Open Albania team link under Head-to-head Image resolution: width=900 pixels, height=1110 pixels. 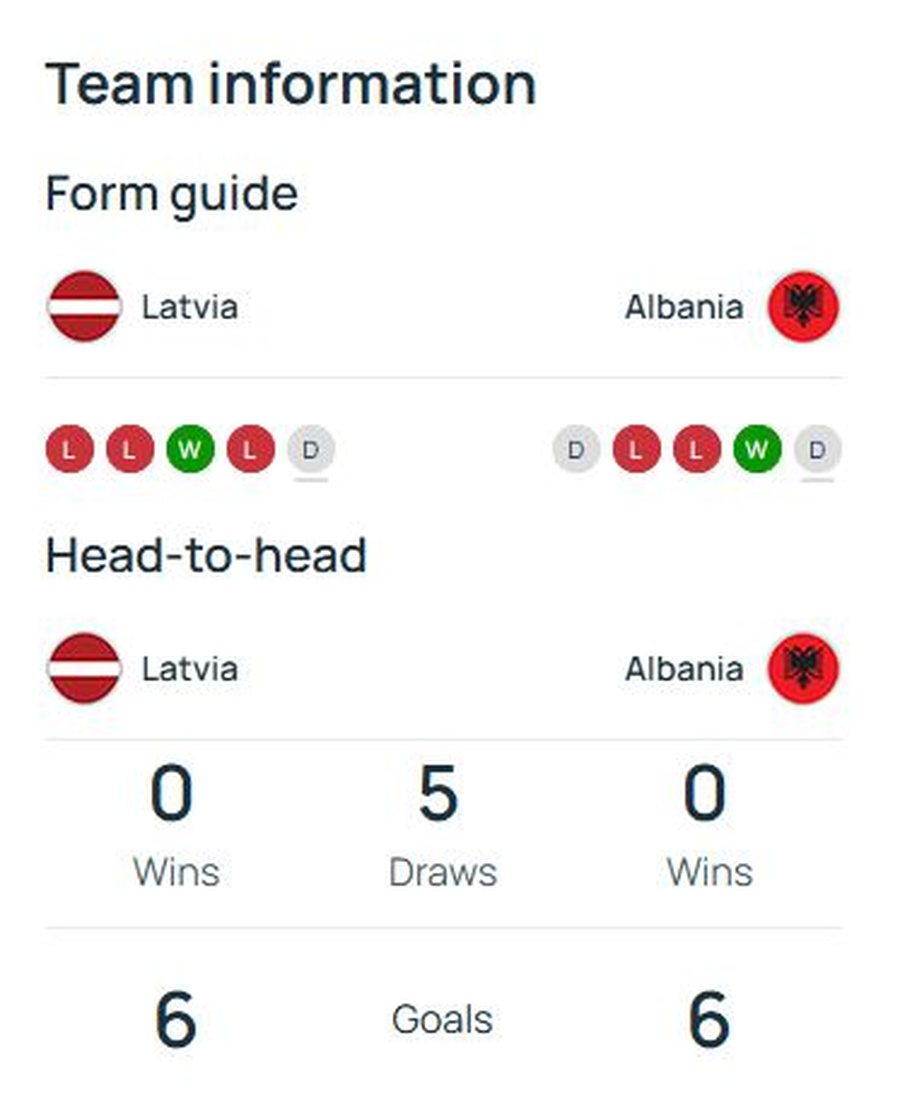(684, 669)
